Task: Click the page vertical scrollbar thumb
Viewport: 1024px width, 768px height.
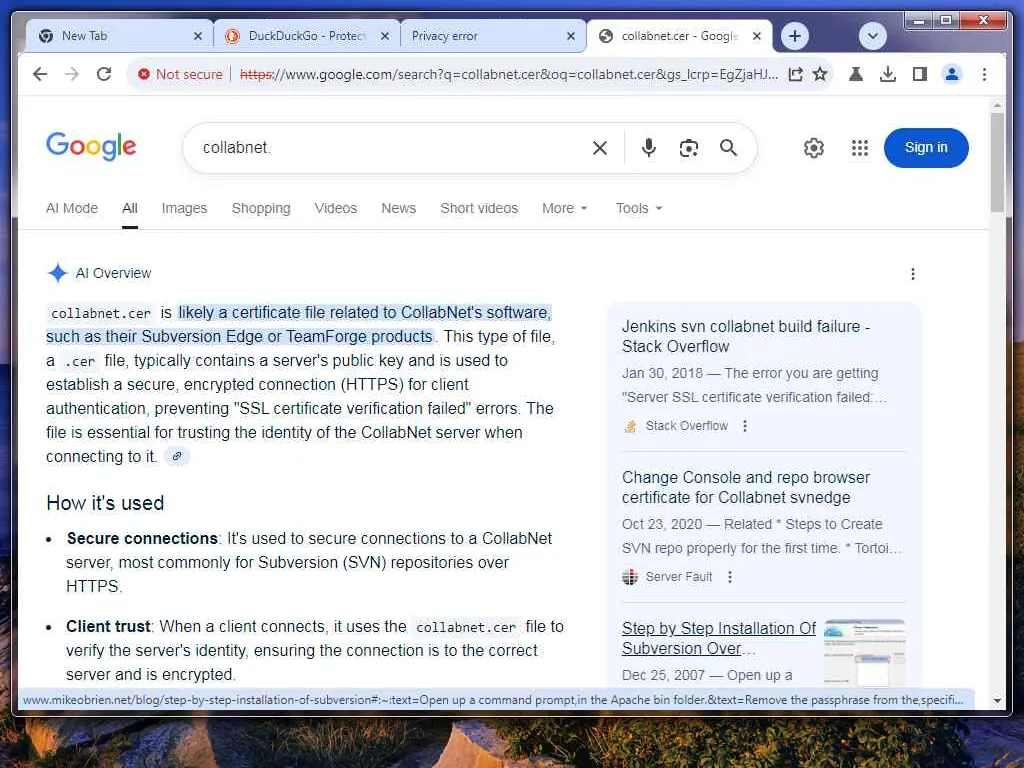Action: click(997, 162)
